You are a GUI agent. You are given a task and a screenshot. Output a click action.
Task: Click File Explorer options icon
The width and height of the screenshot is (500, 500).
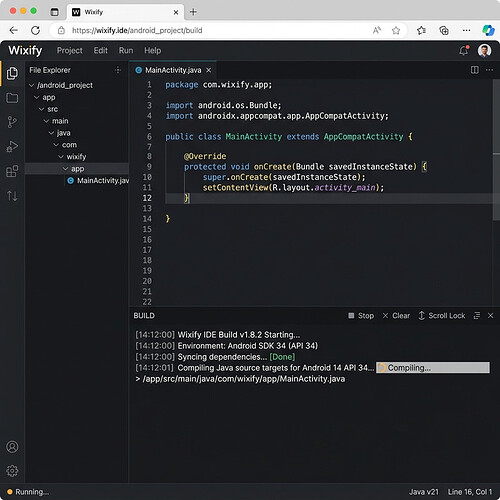coord(118,70)
